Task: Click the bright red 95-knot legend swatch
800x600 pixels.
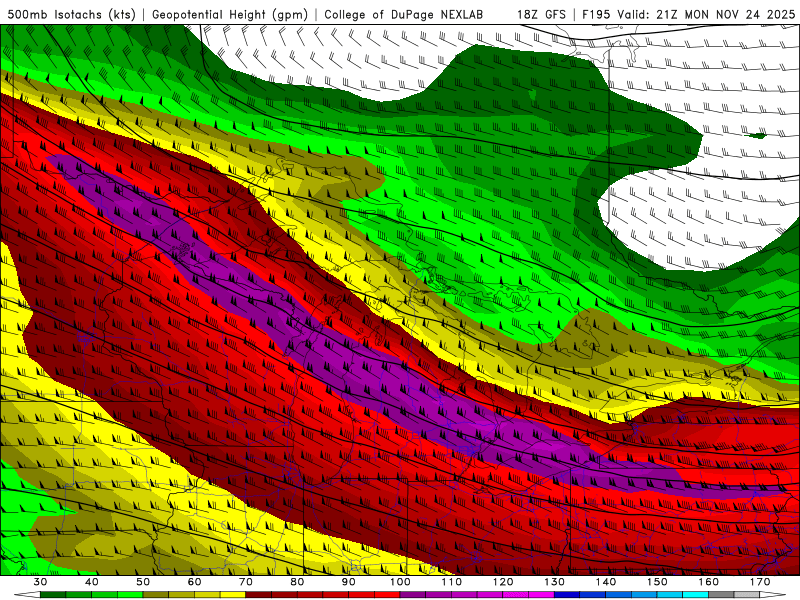Action: tap(387, 595)
